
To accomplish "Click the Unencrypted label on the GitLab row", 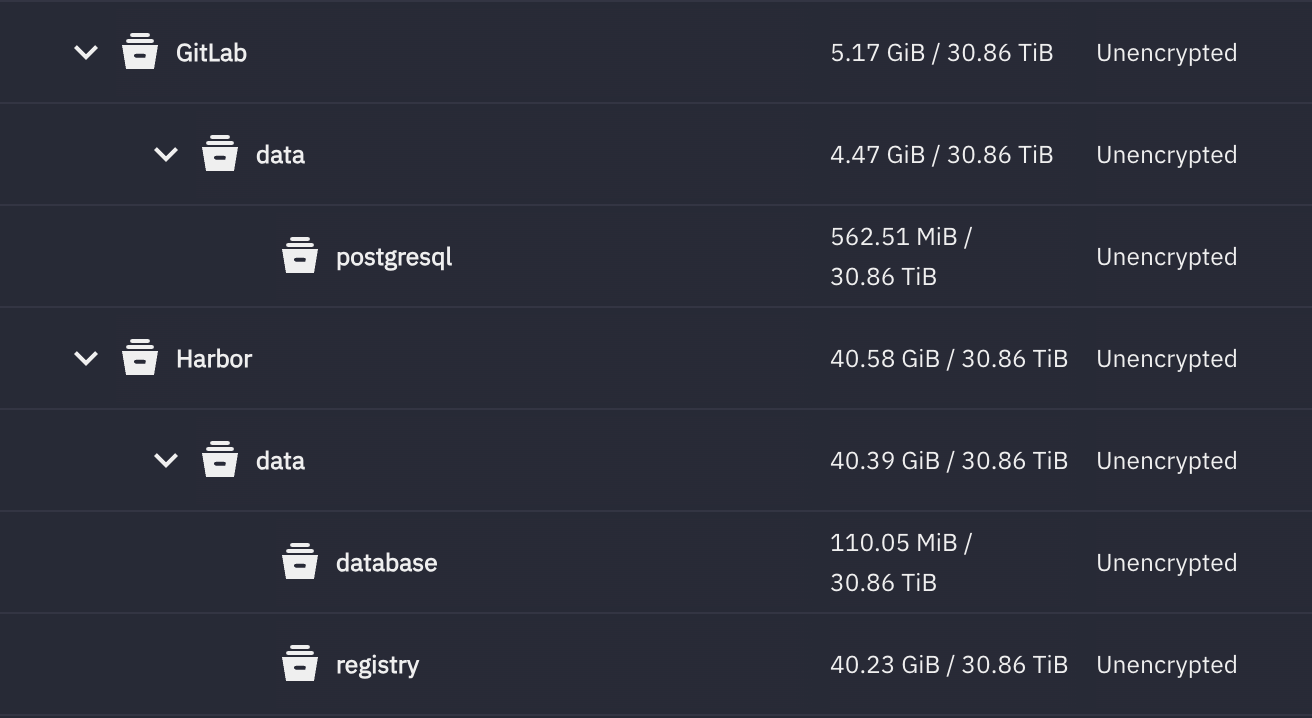I will [x=1166, y=52].
